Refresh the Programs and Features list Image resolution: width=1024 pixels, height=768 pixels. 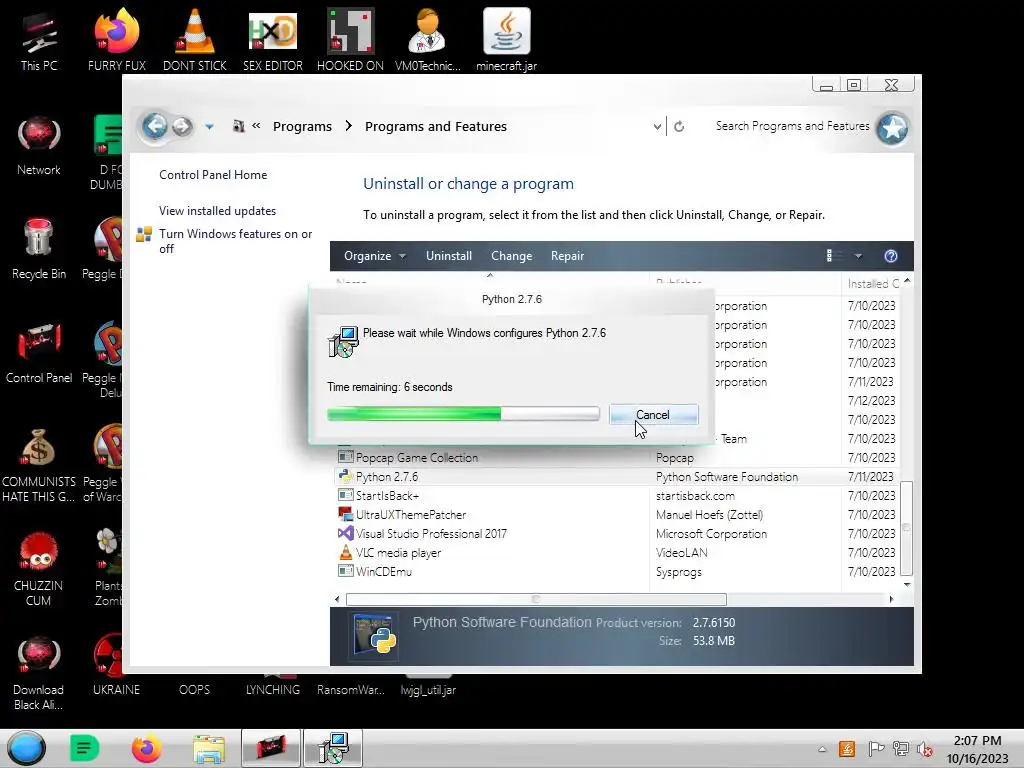pyautogui.click(x=679, y=126)
